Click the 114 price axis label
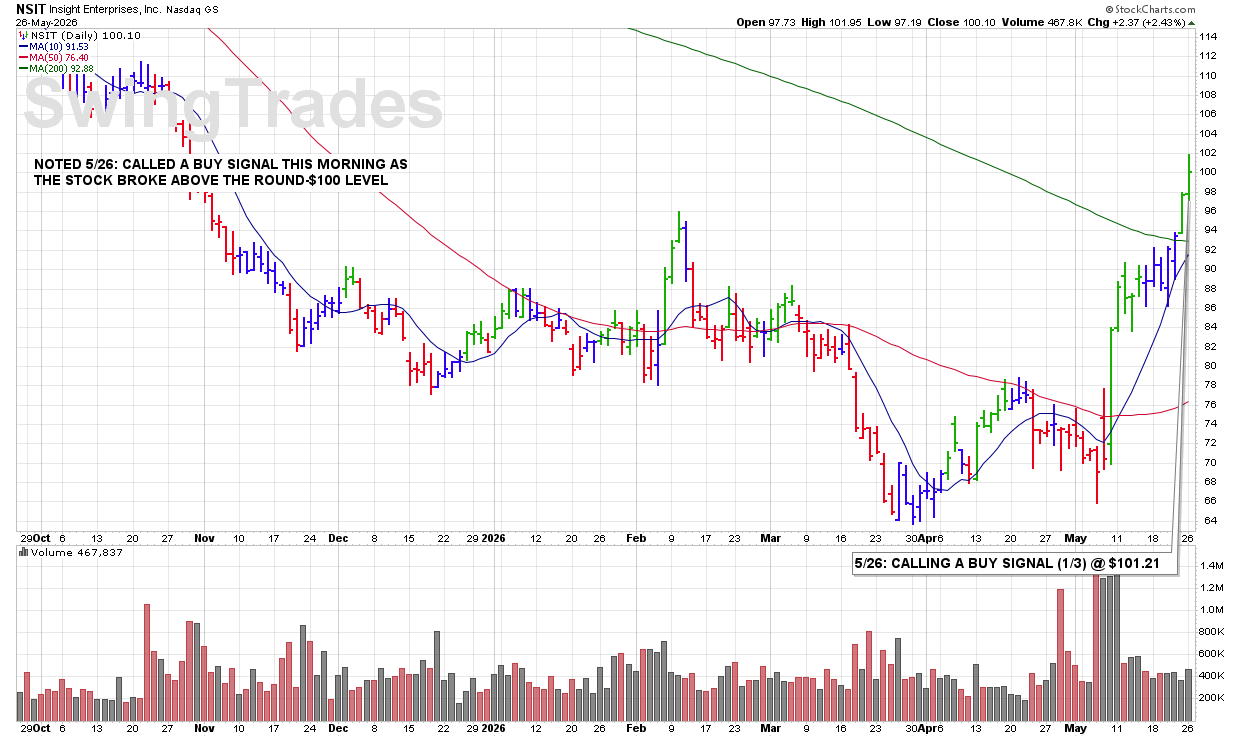Image resolution: width=1240 pixels, height=737 pixels. [1208, 36]
